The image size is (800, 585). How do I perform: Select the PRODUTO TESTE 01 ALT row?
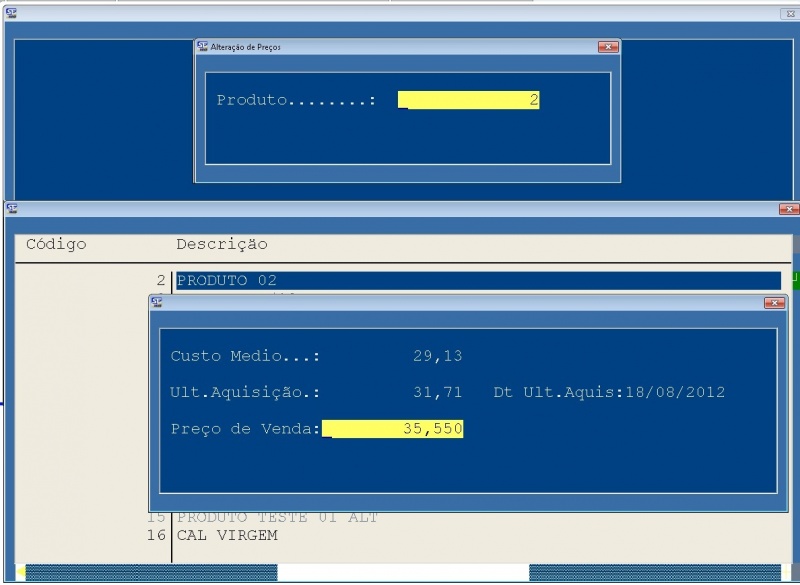280,517
